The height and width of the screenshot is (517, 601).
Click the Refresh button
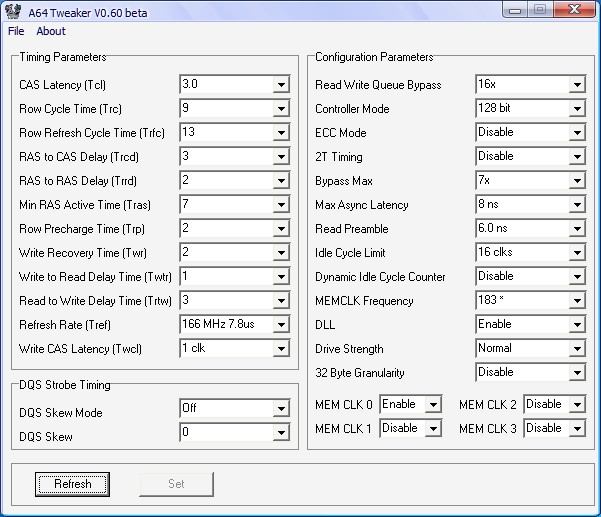(72, 484)
